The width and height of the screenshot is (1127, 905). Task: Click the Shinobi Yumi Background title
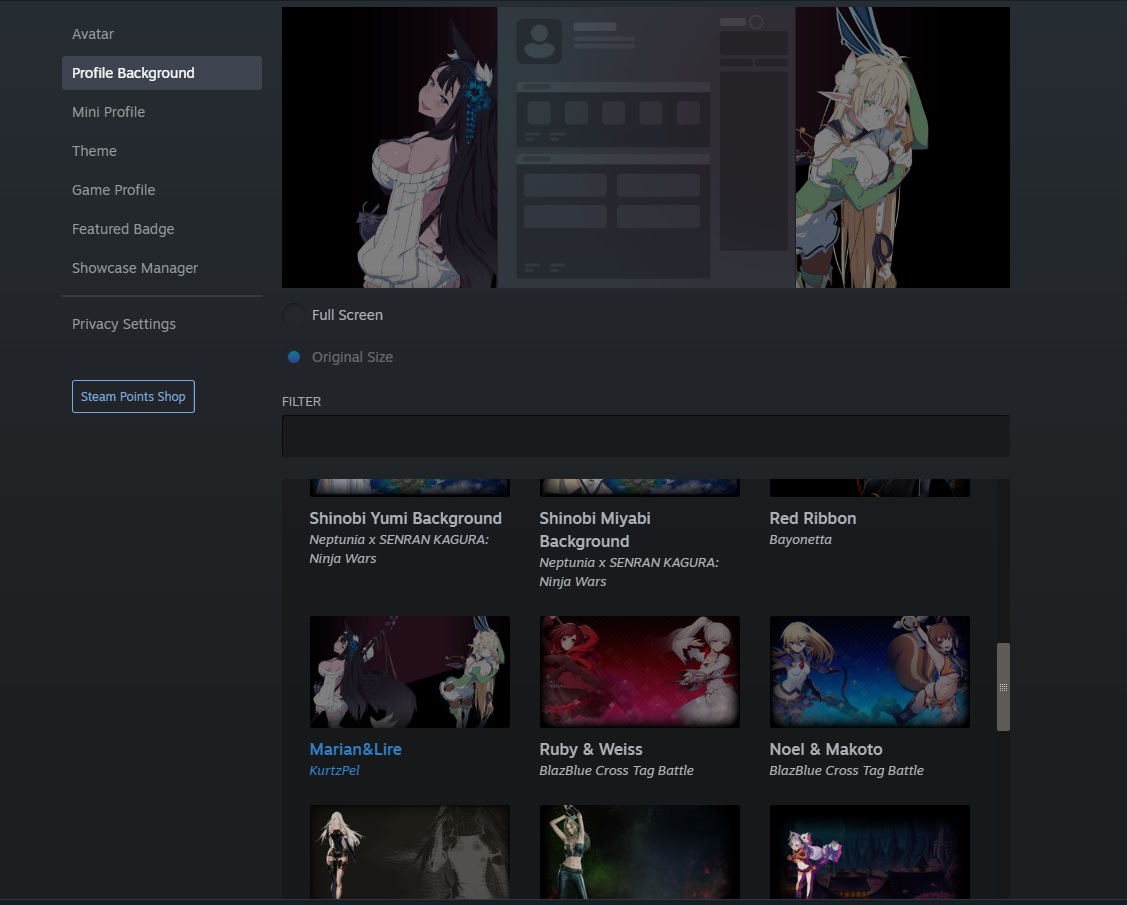(x=405, y=518)
